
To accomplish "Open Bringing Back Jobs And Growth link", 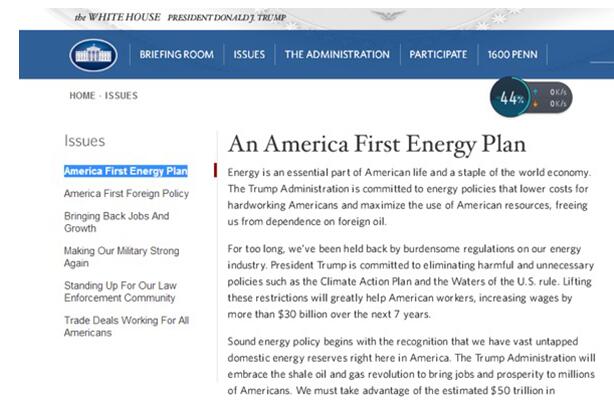I will tap(116, 222).
